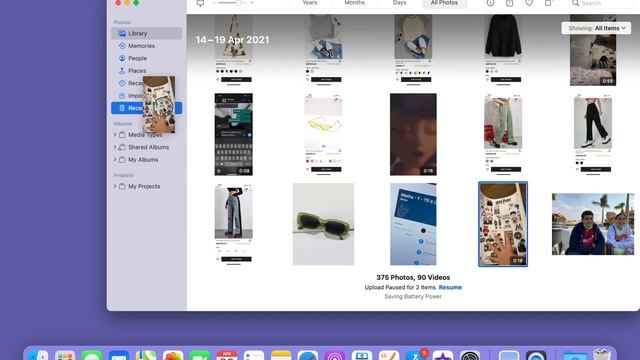
Task: Select the keyboard screen recording 0:09
Action: point(233,134)
